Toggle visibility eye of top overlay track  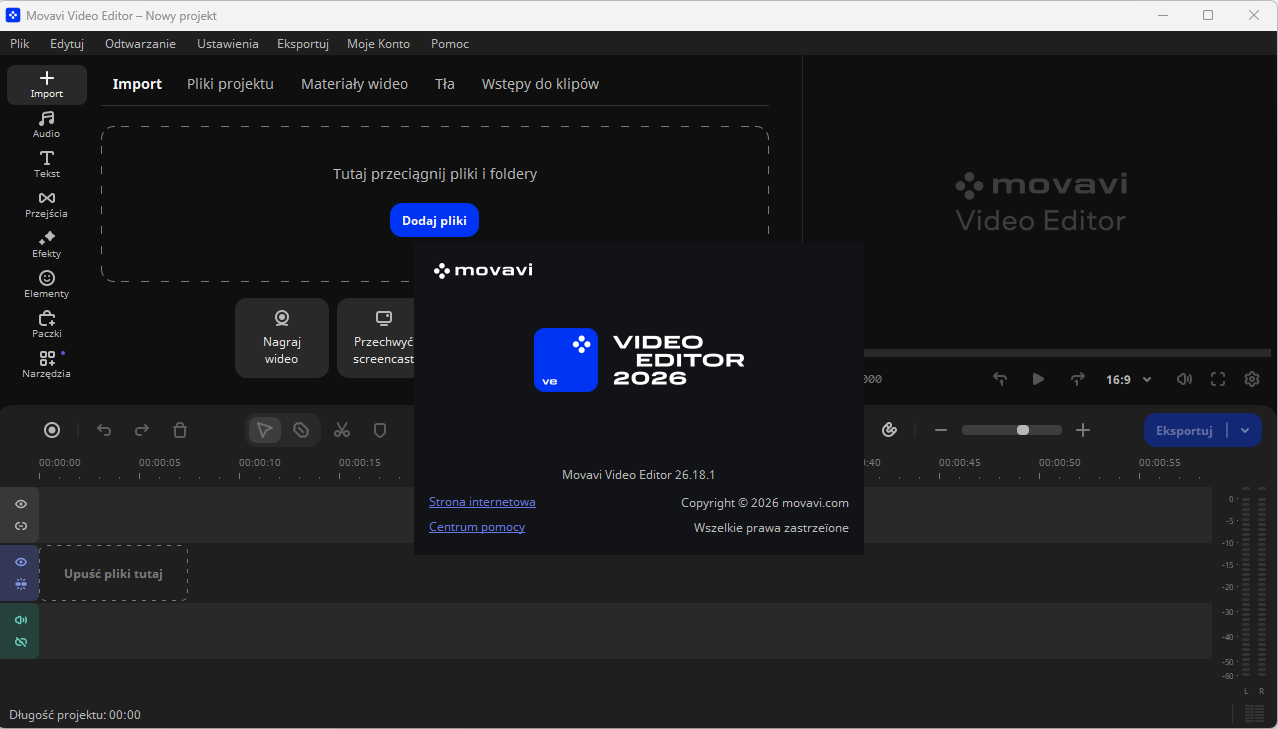click(x=21, y=504)
